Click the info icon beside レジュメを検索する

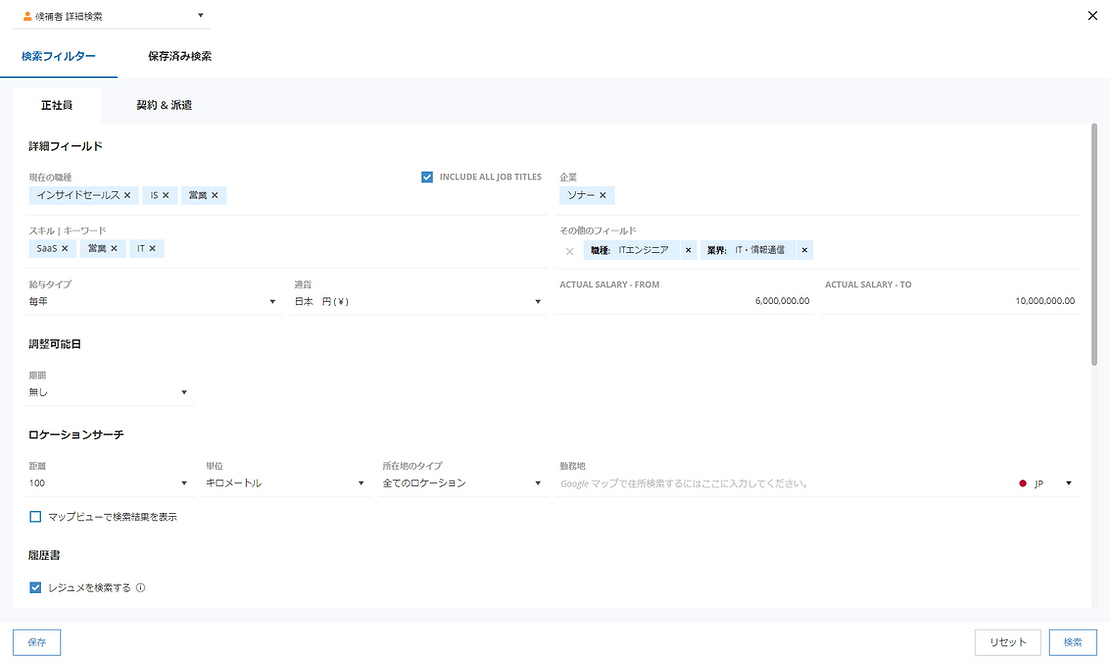141,588
